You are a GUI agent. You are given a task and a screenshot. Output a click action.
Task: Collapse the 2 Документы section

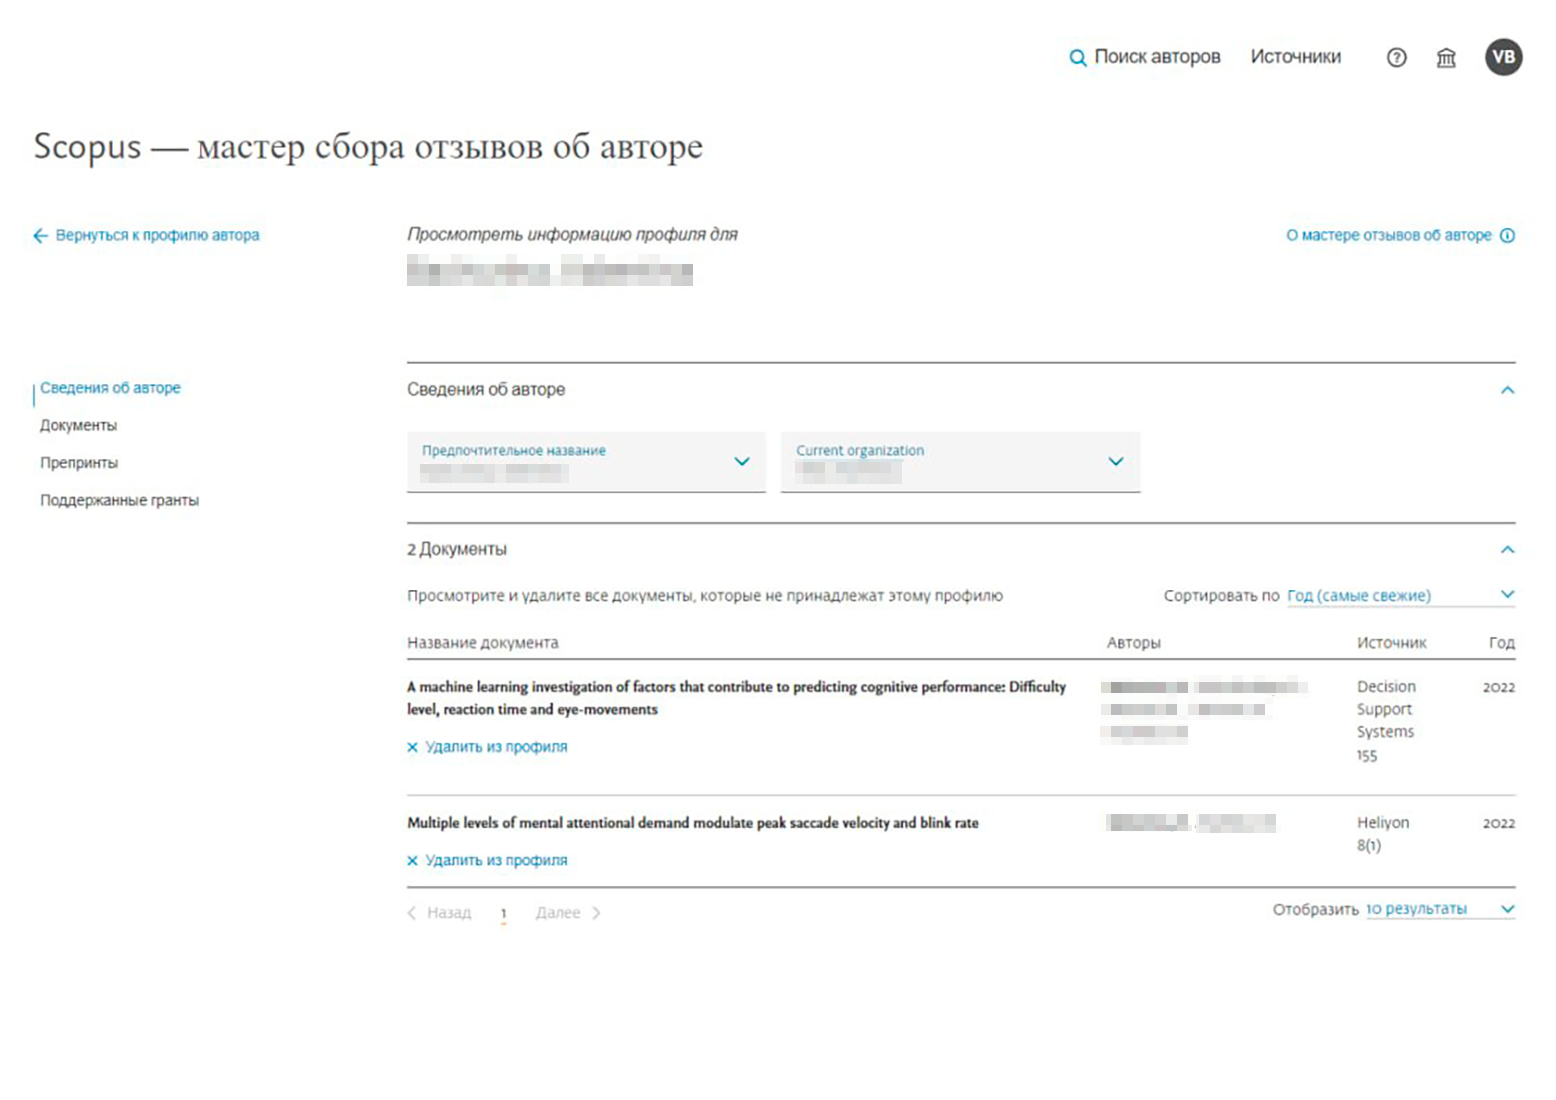click(x=1507, y=550)
